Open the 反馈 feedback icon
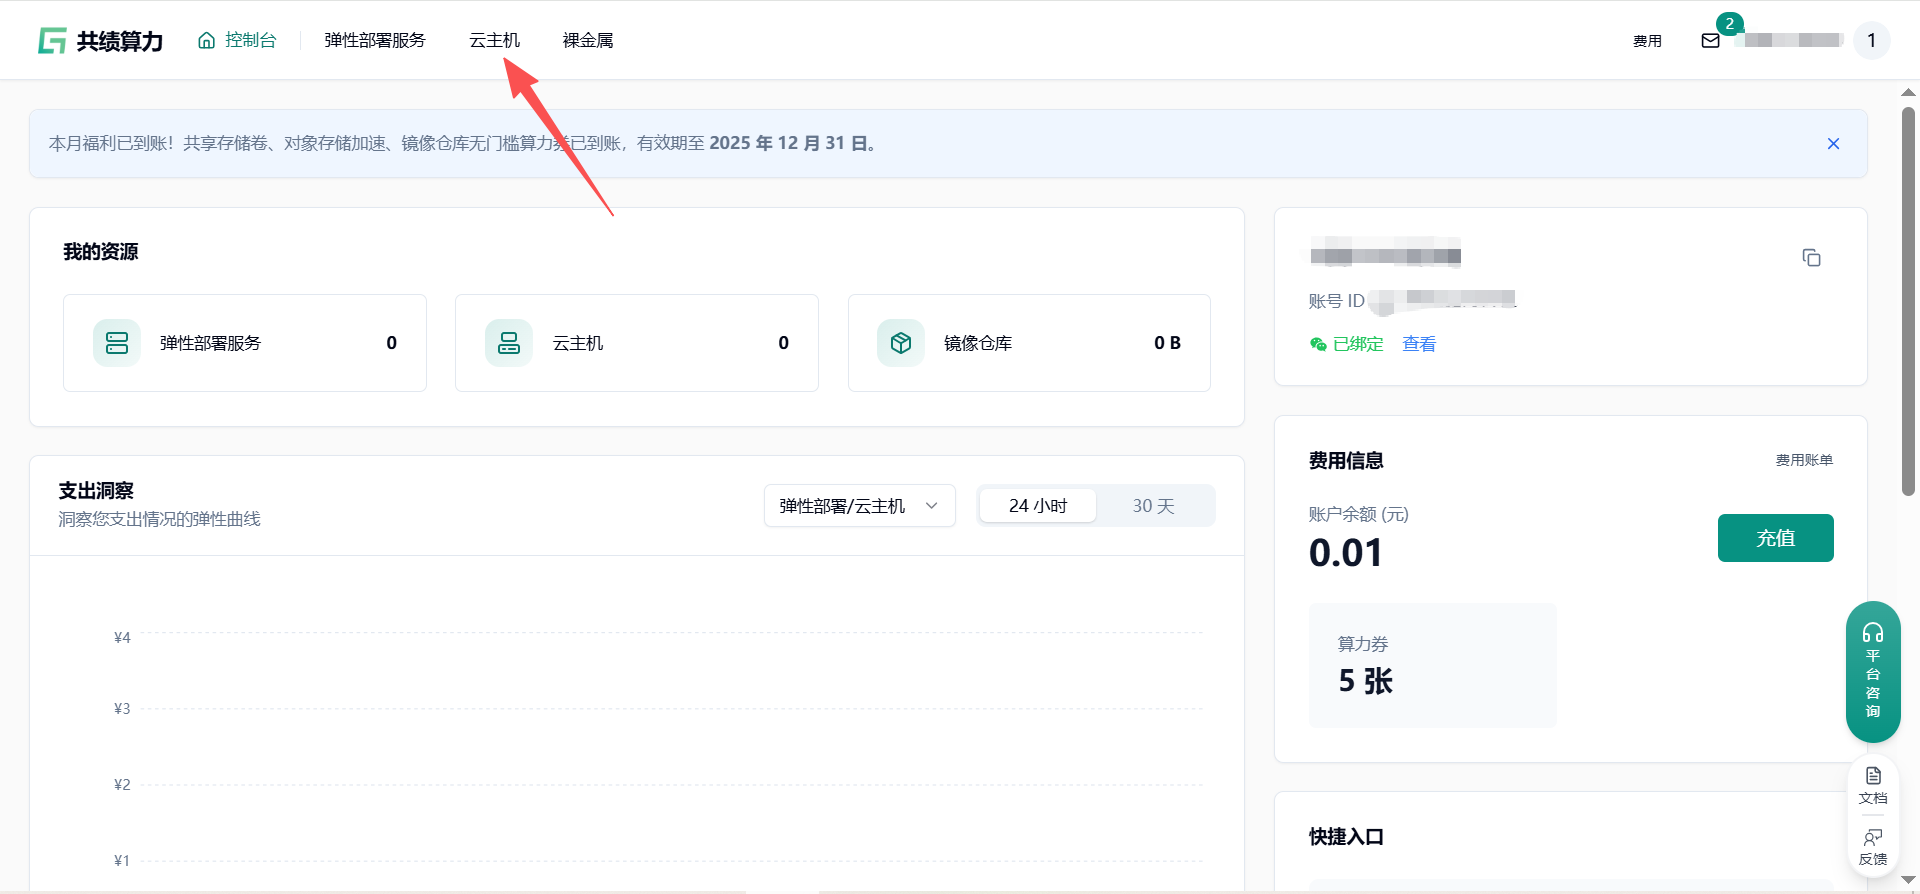The height and width of the screenshot is (894, 1920). (1873, 847)
